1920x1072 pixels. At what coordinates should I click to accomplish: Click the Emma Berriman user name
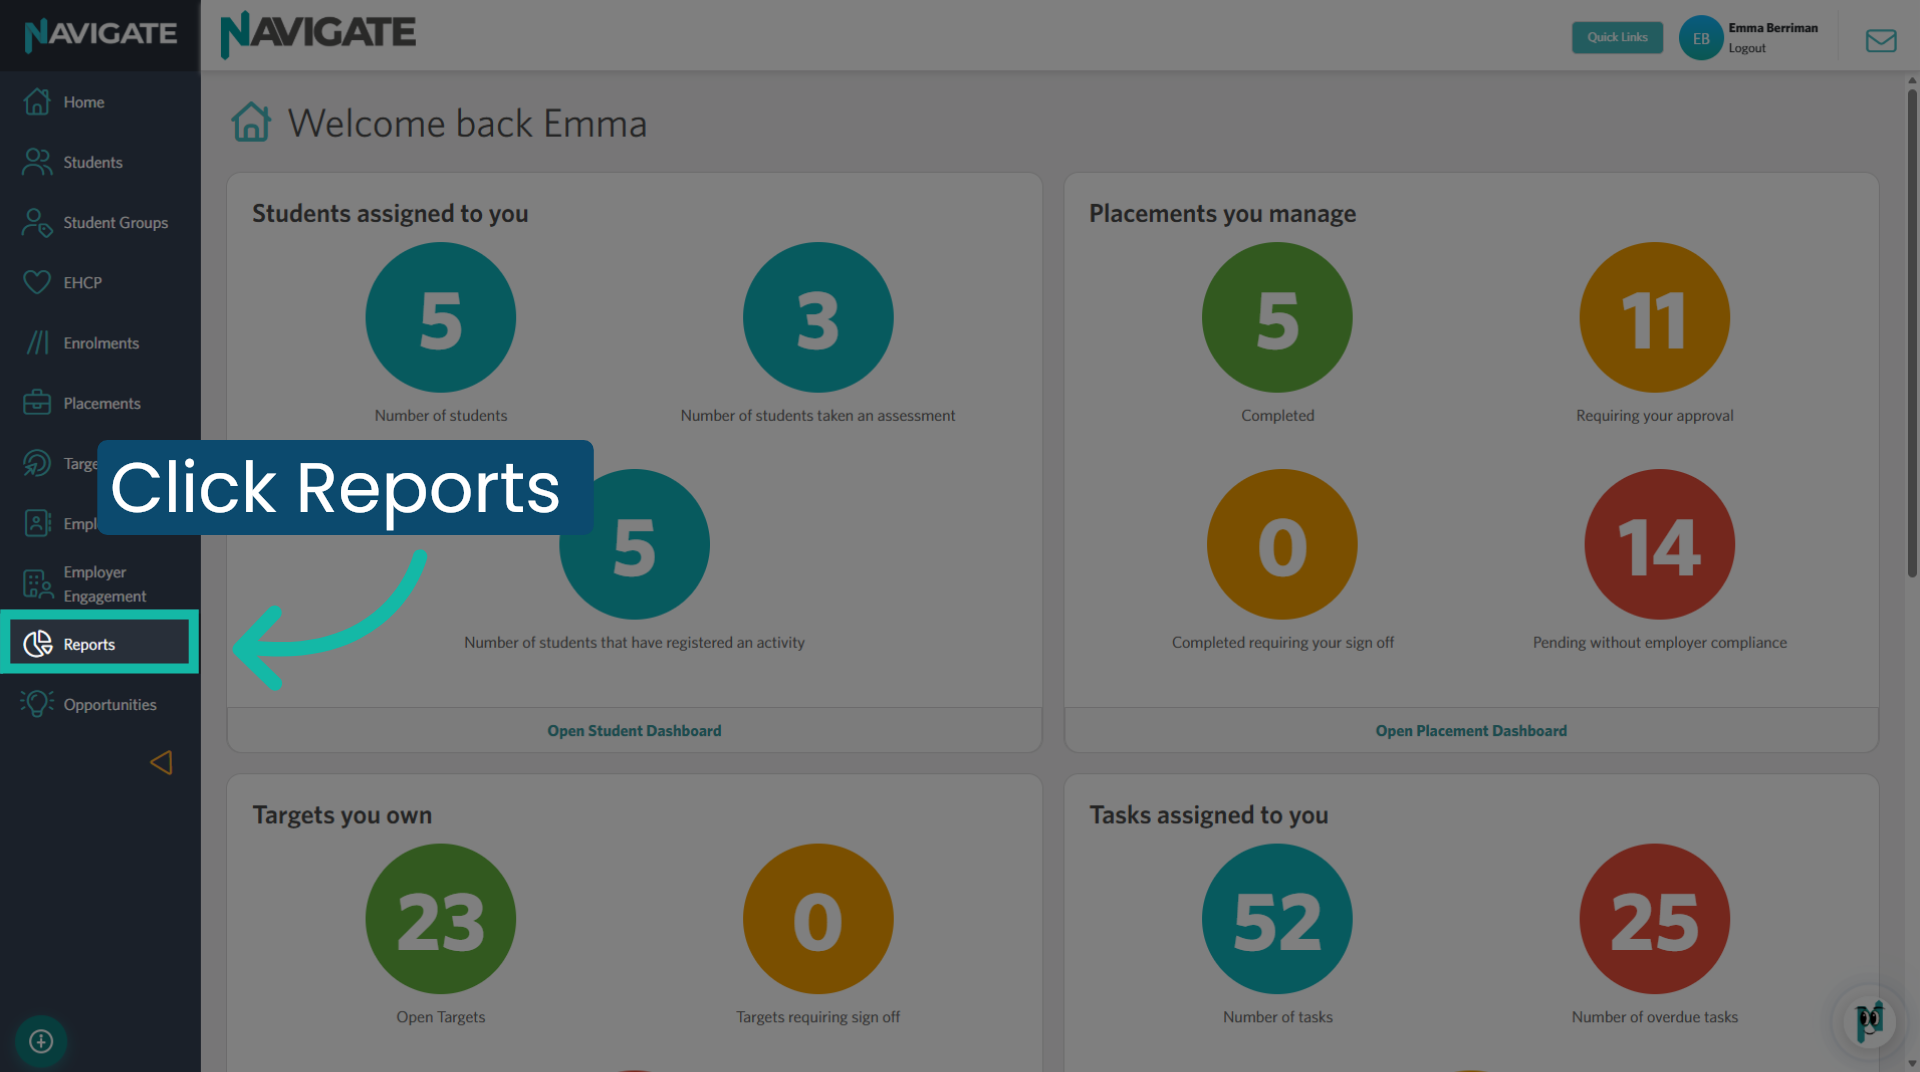point(1773,28)
